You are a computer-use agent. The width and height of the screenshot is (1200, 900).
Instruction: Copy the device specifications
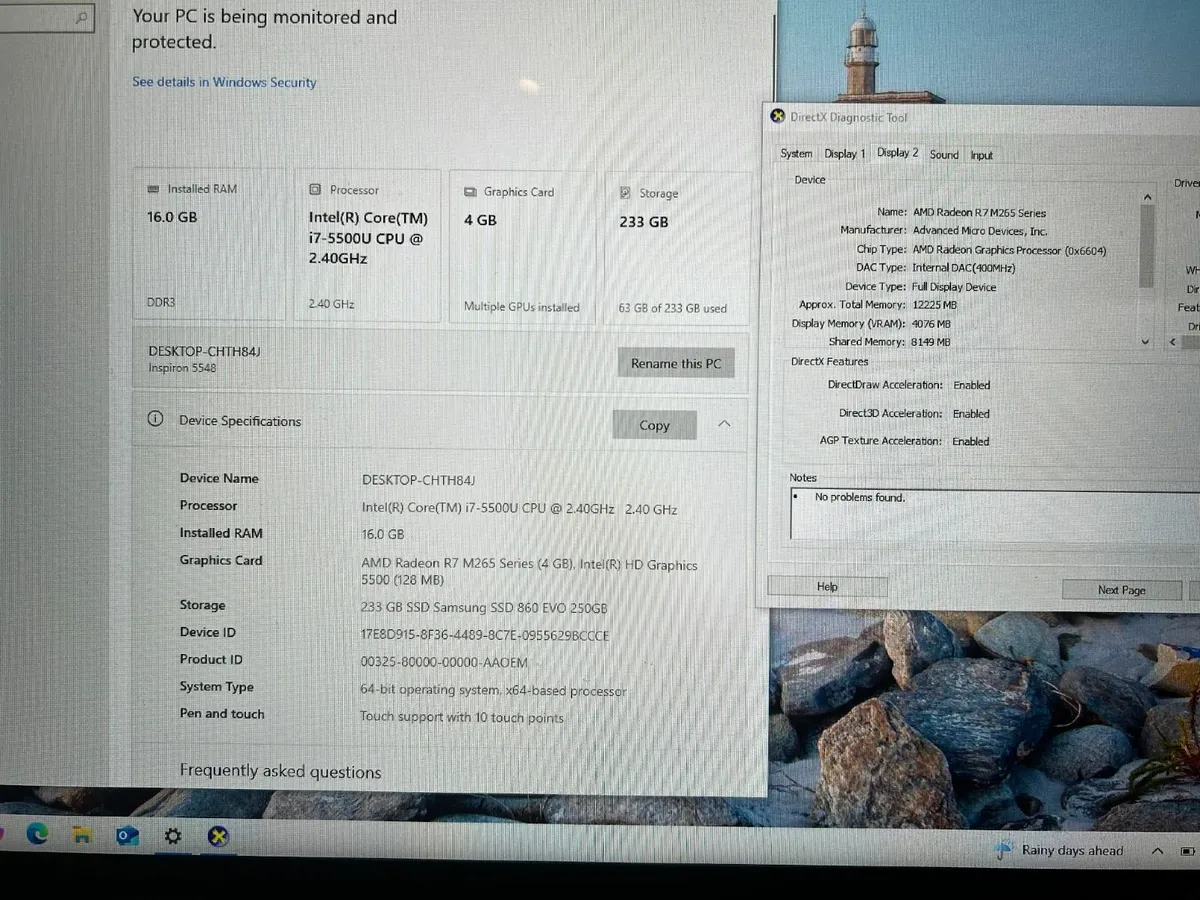point(654,425)
